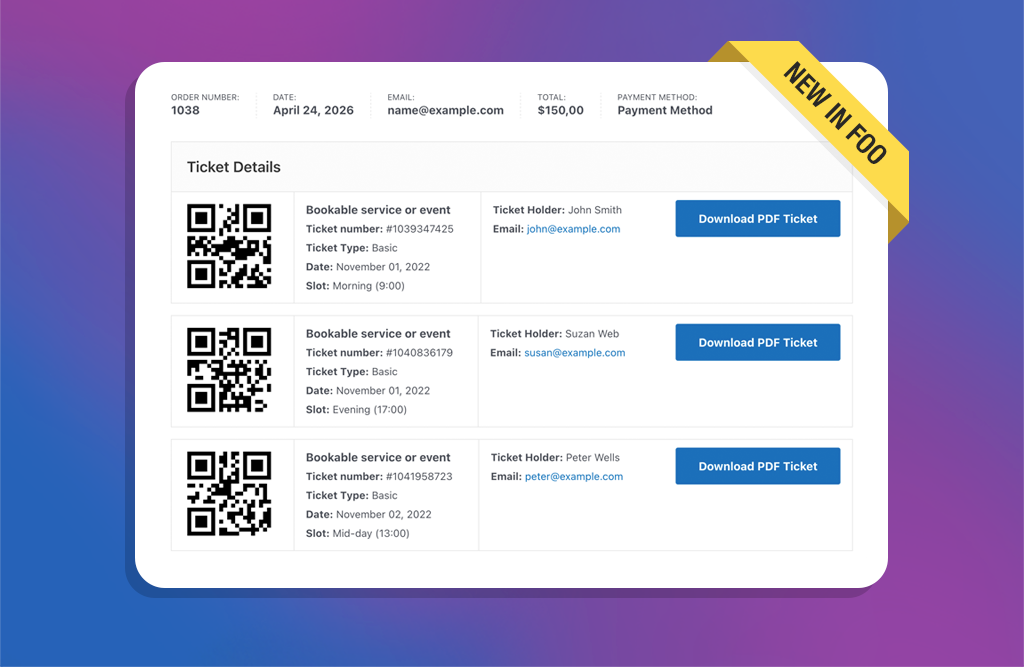Download John Smith's PDF ticket
This screenshot has width=1024, height=667.
click(x=757, y=219)
